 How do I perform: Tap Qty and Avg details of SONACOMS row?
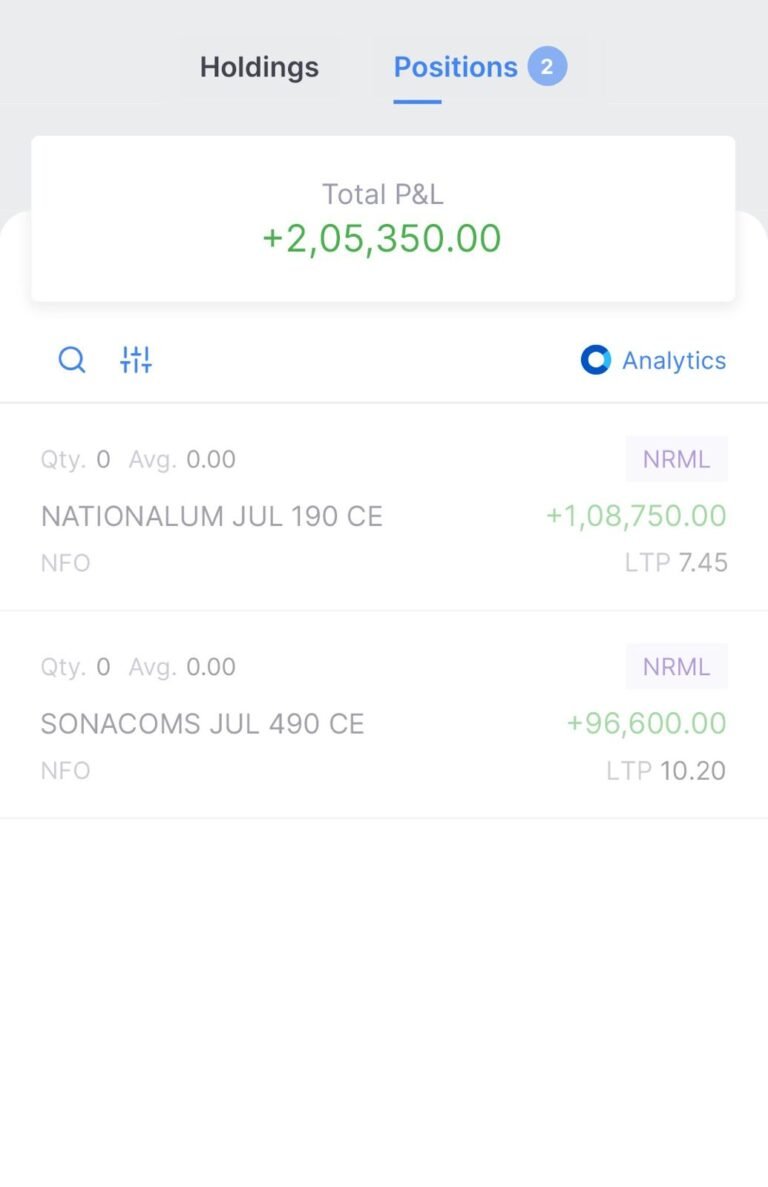138,666
